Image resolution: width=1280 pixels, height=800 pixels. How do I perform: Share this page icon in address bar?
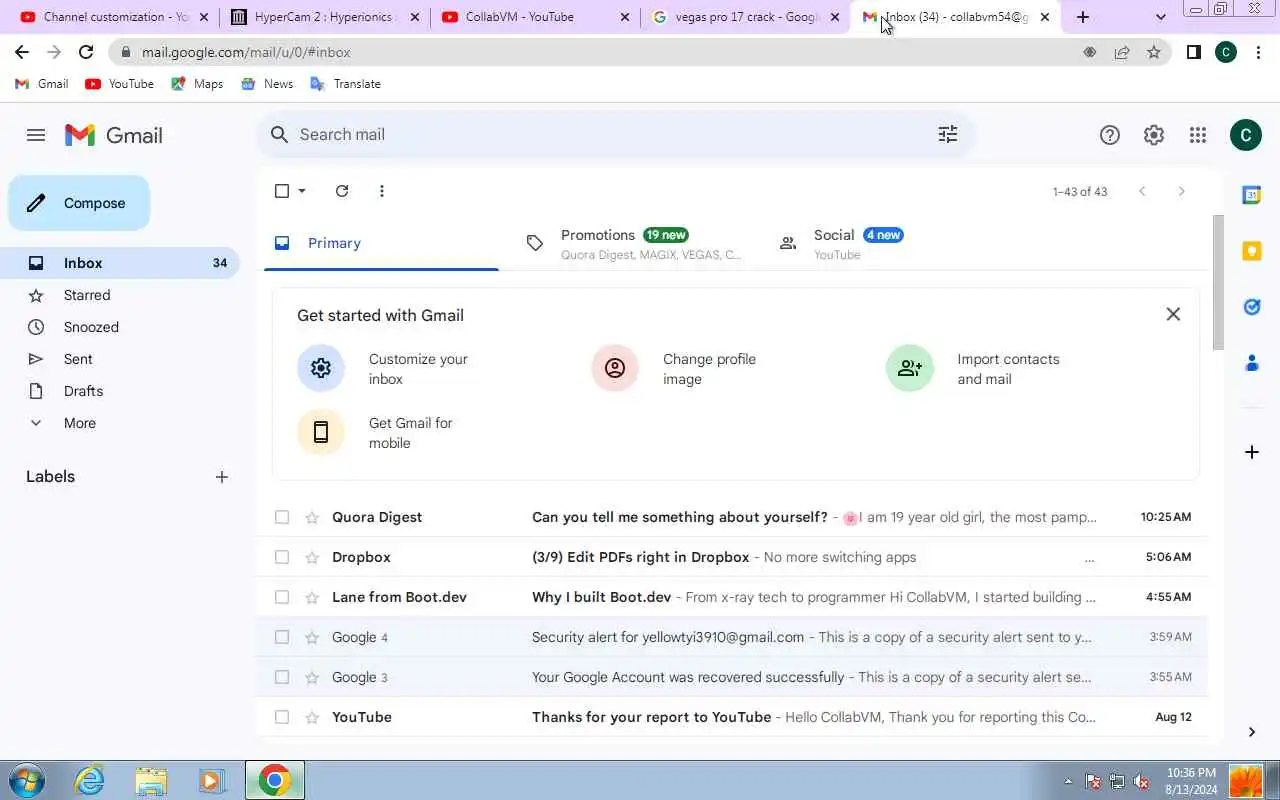pos(1122,52)
